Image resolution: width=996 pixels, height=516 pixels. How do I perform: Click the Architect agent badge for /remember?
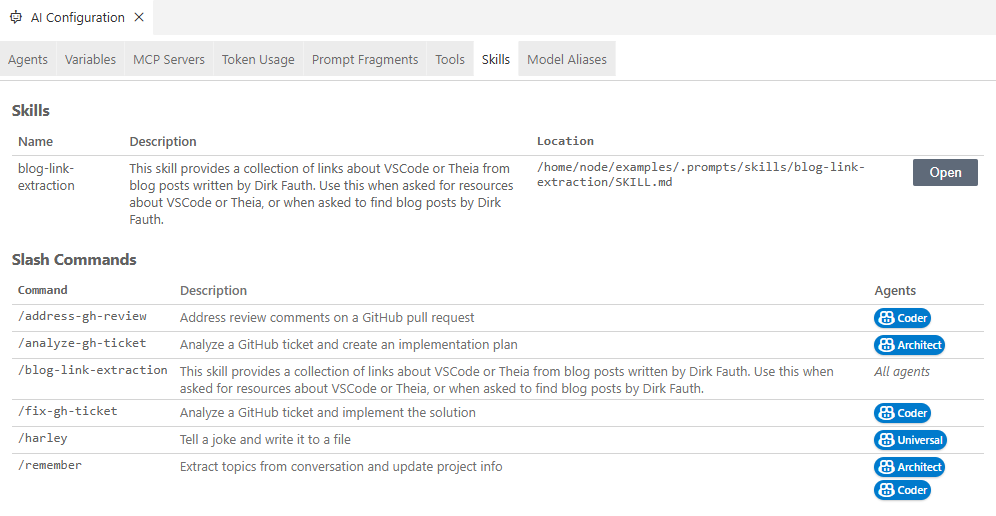pyautogui.click(x=909, y=467)
